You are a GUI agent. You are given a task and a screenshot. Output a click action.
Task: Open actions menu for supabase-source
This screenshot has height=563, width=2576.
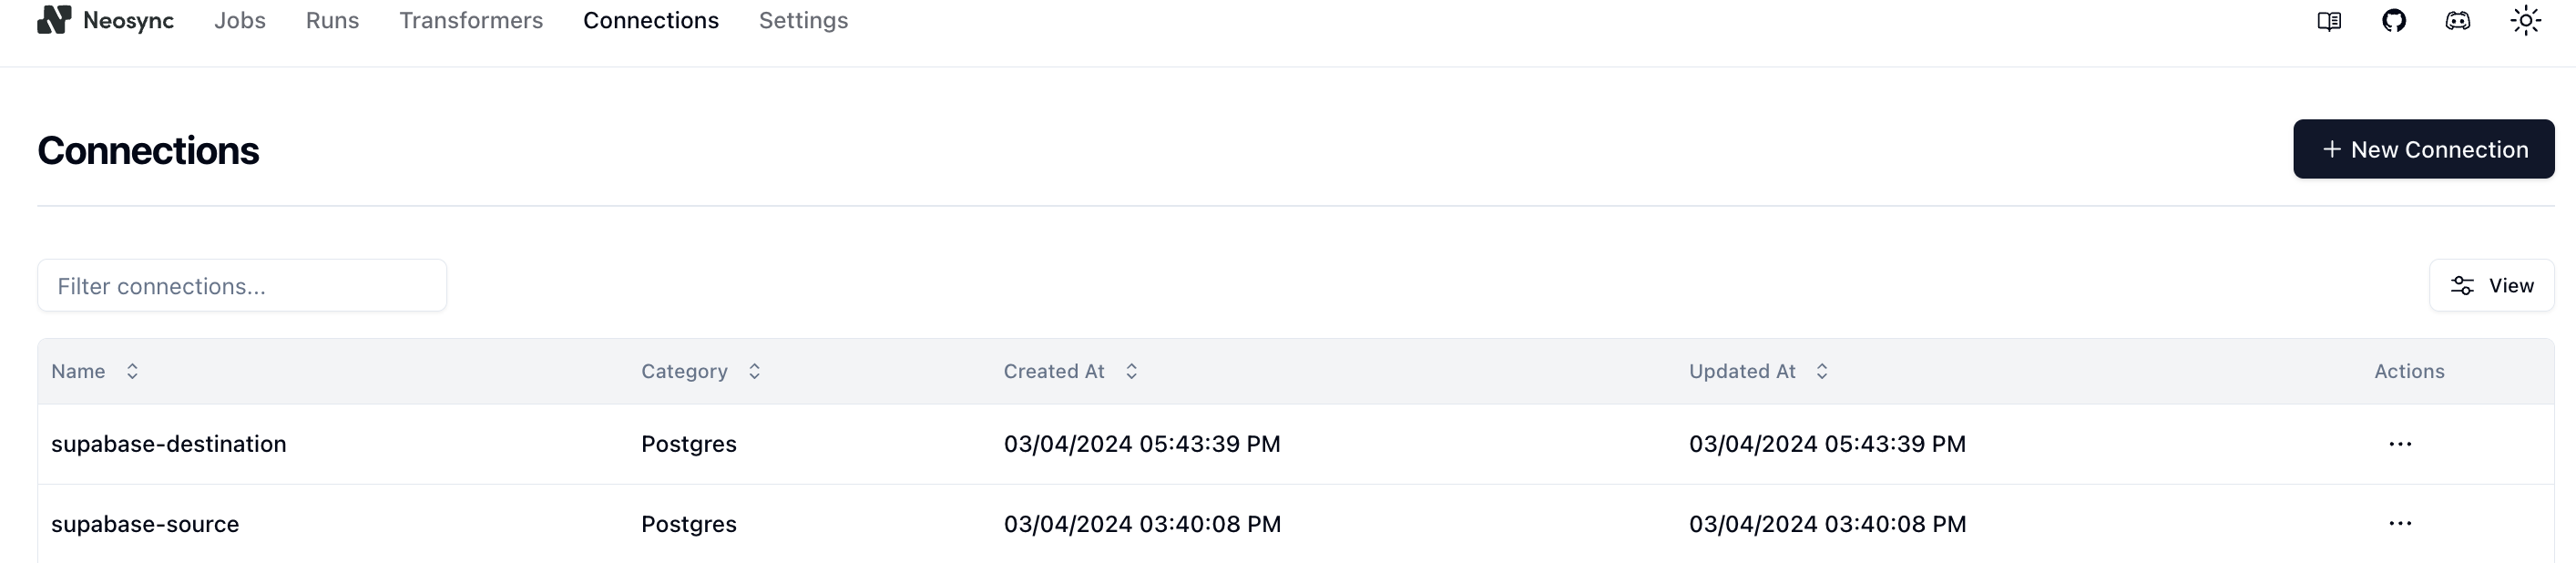coord(2400,524)
